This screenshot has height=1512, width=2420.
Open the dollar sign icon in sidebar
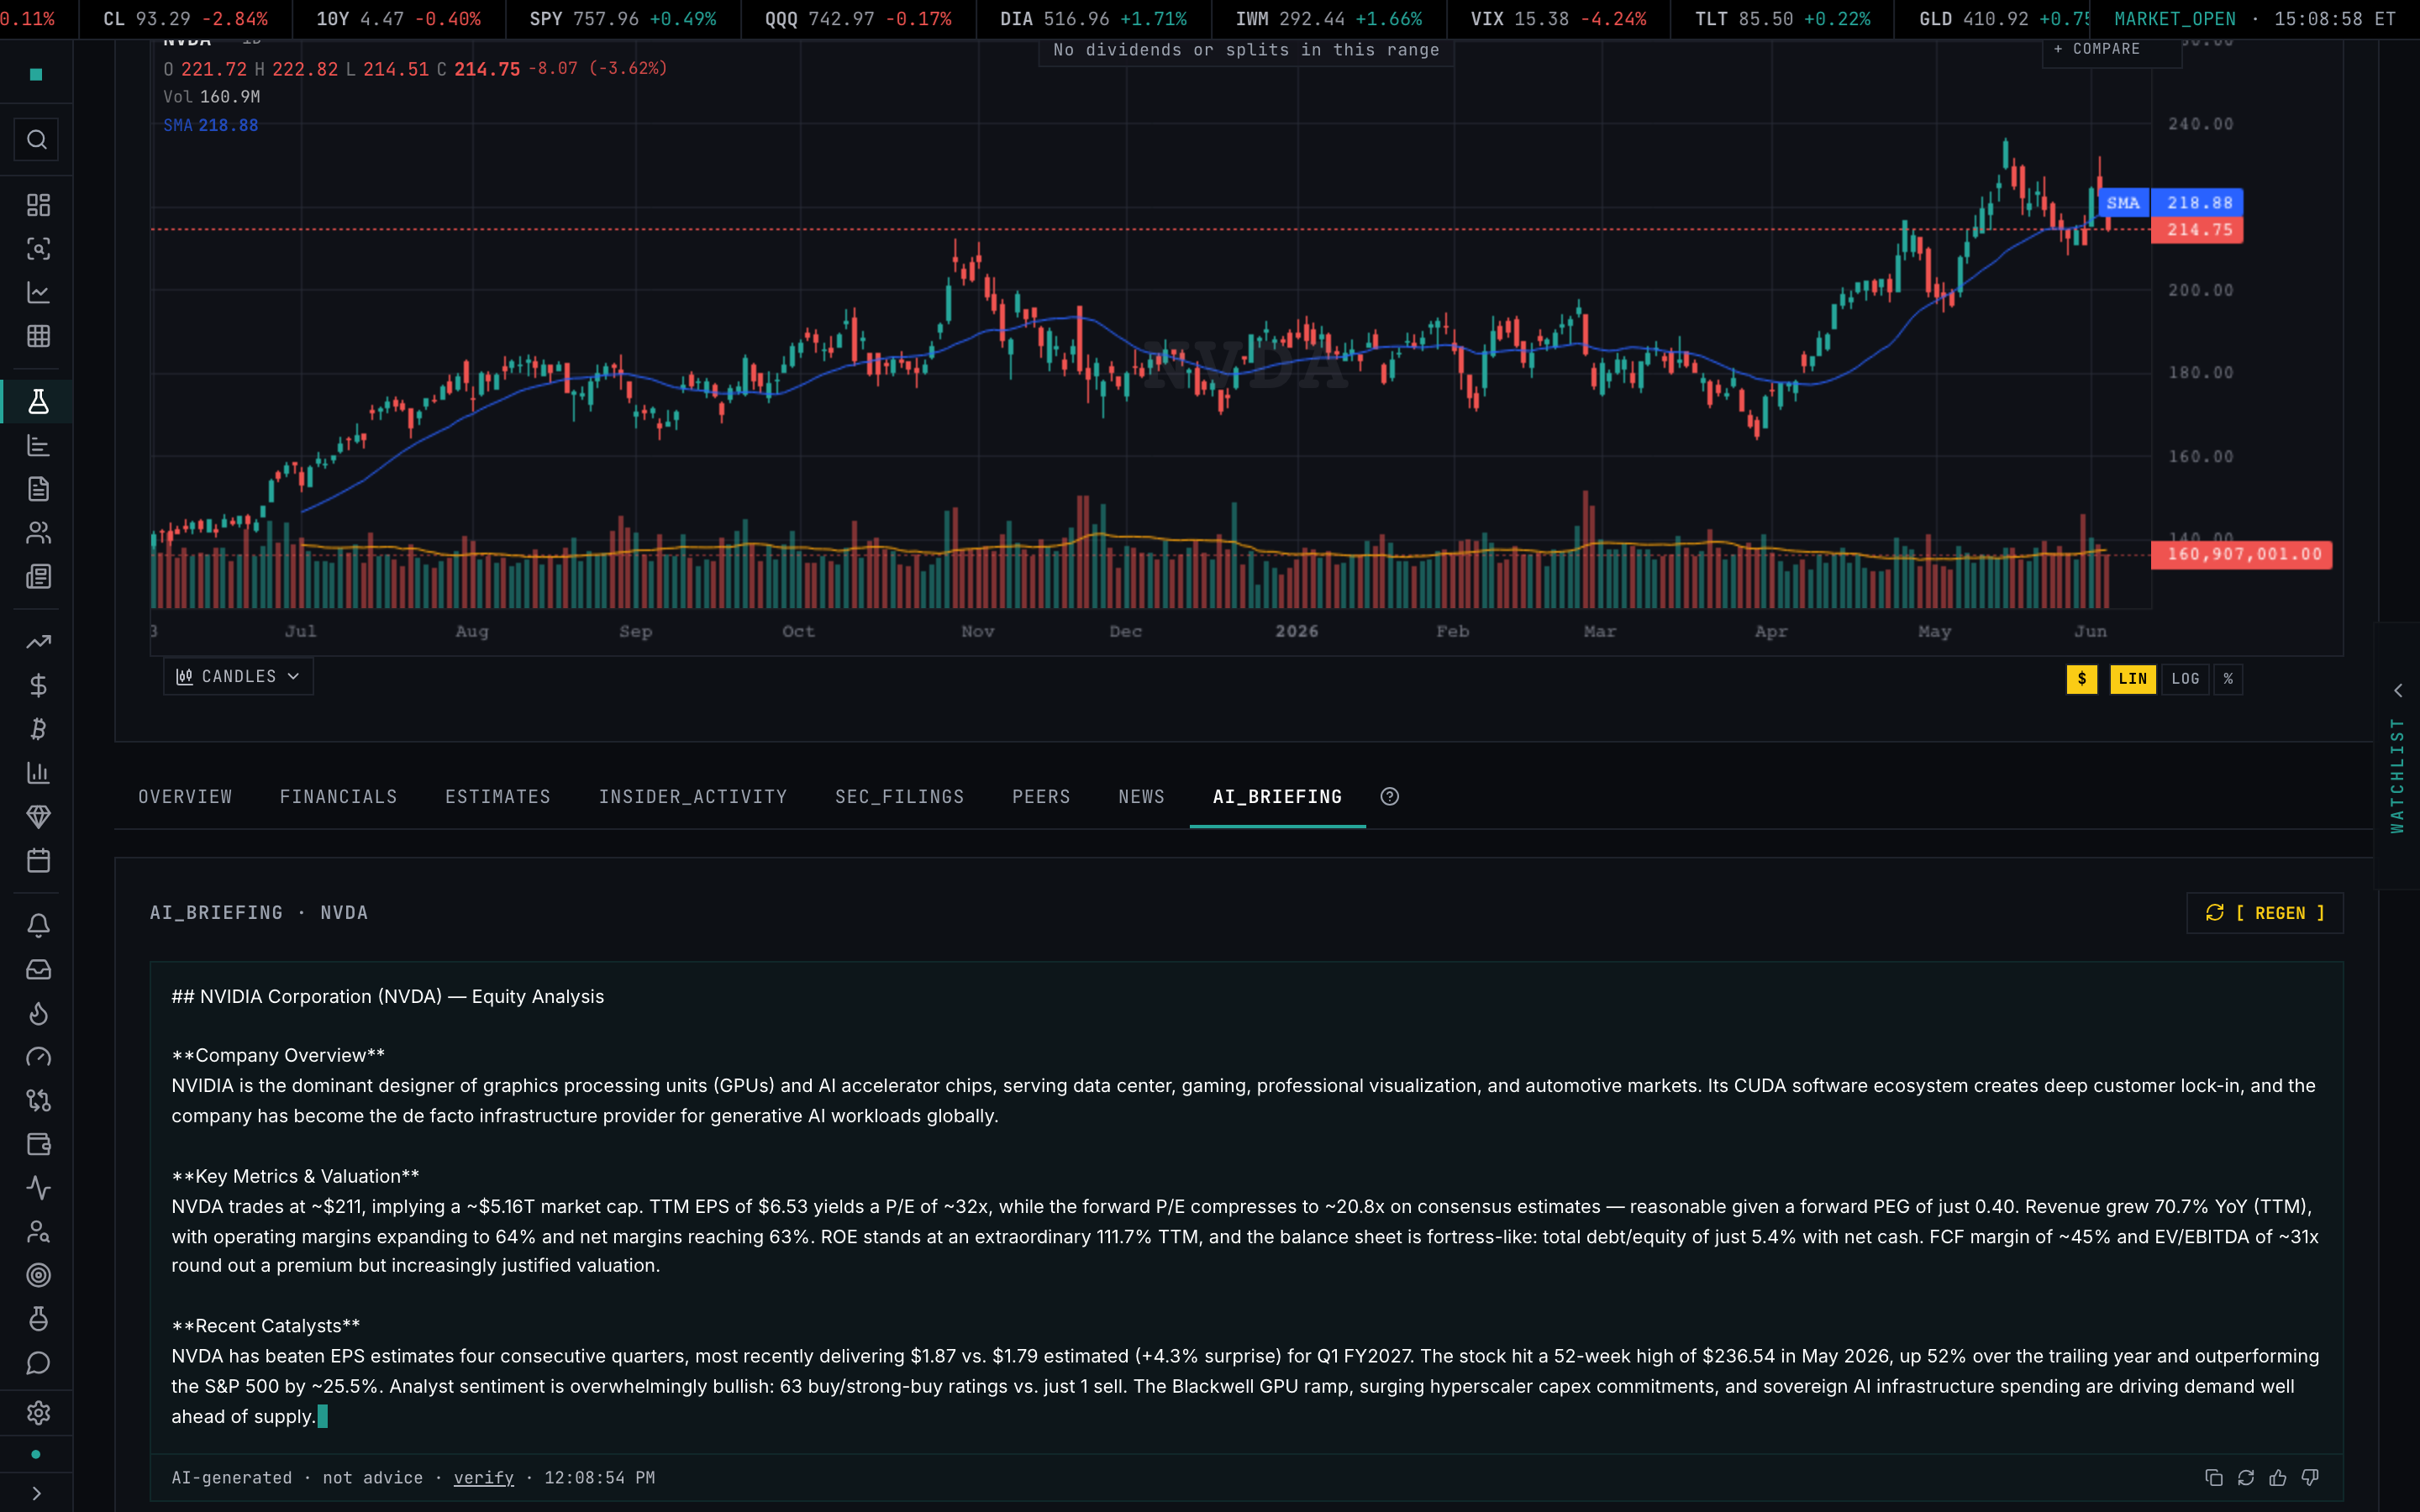coord(38,686)
